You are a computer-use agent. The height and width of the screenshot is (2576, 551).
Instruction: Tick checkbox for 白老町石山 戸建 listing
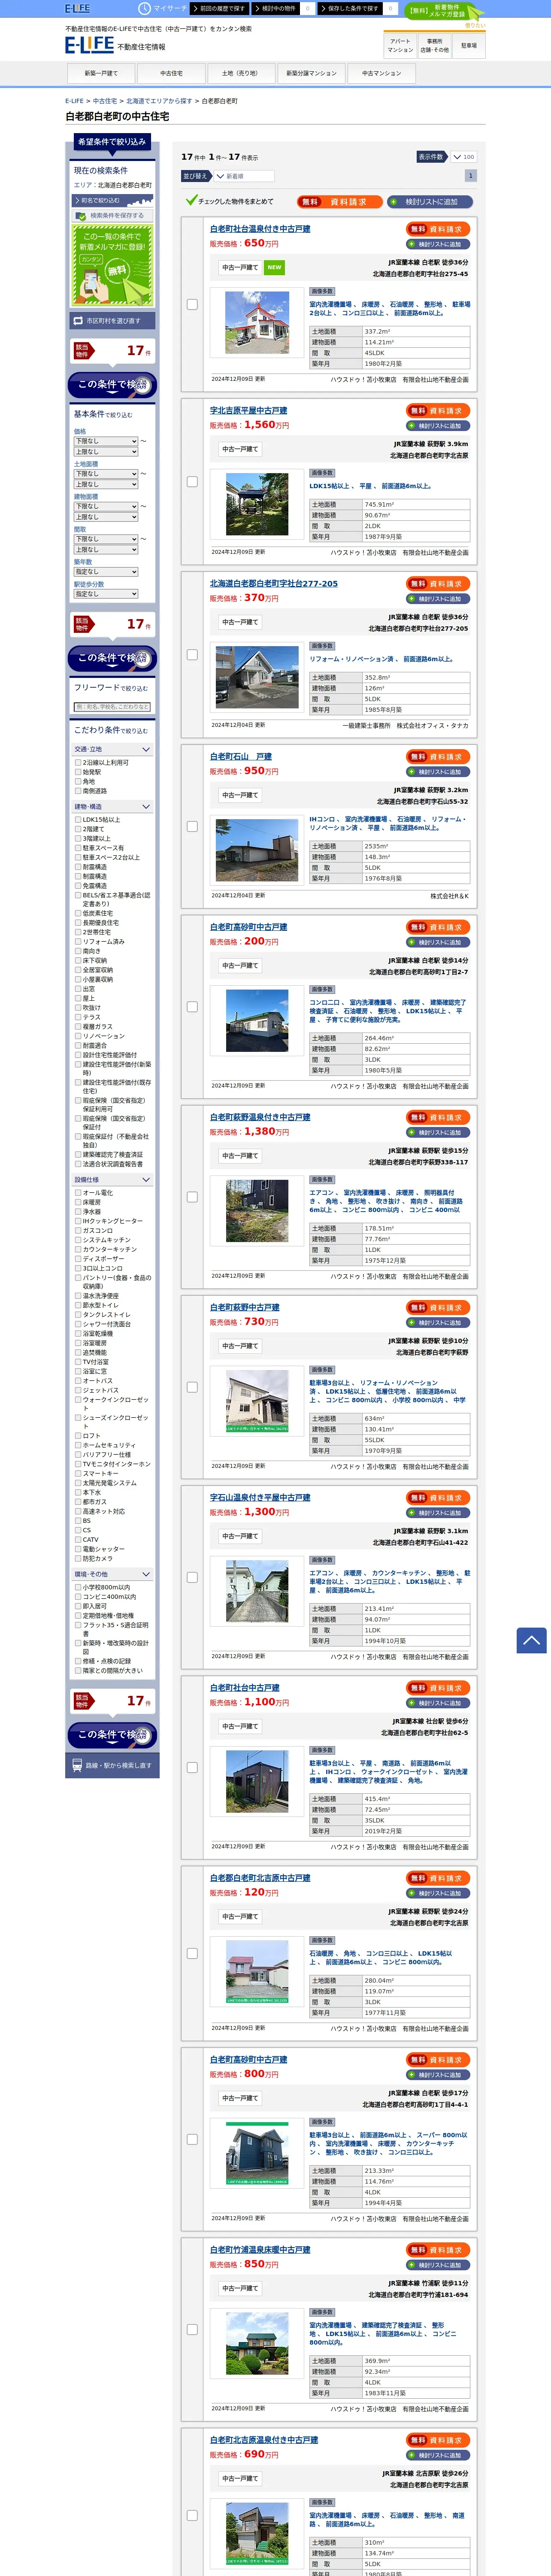tap(192, 826)
